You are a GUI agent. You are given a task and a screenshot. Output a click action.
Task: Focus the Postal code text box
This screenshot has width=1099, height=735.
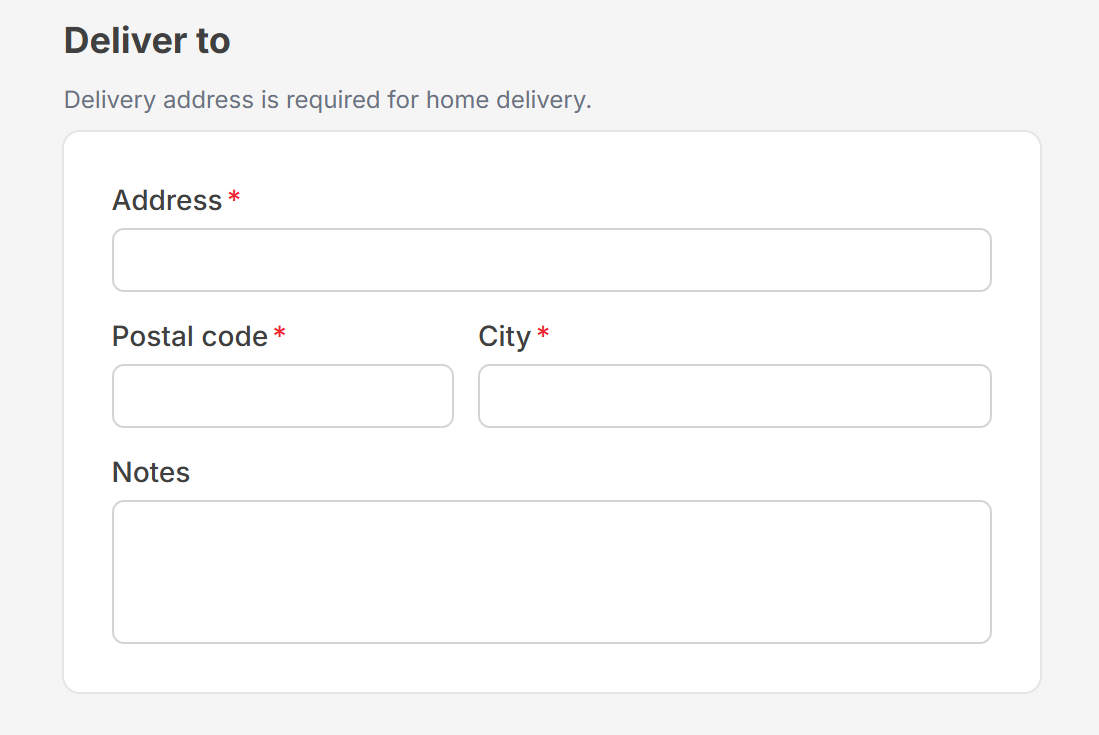coord(282,396)
